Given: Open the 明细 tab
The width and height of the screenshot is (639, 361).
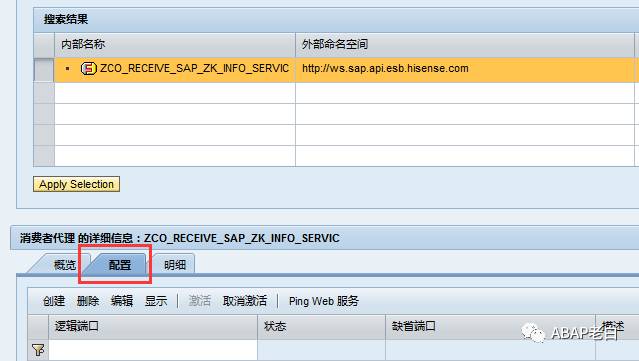Looking at the screenshot, I should click(x=174, y=265).
